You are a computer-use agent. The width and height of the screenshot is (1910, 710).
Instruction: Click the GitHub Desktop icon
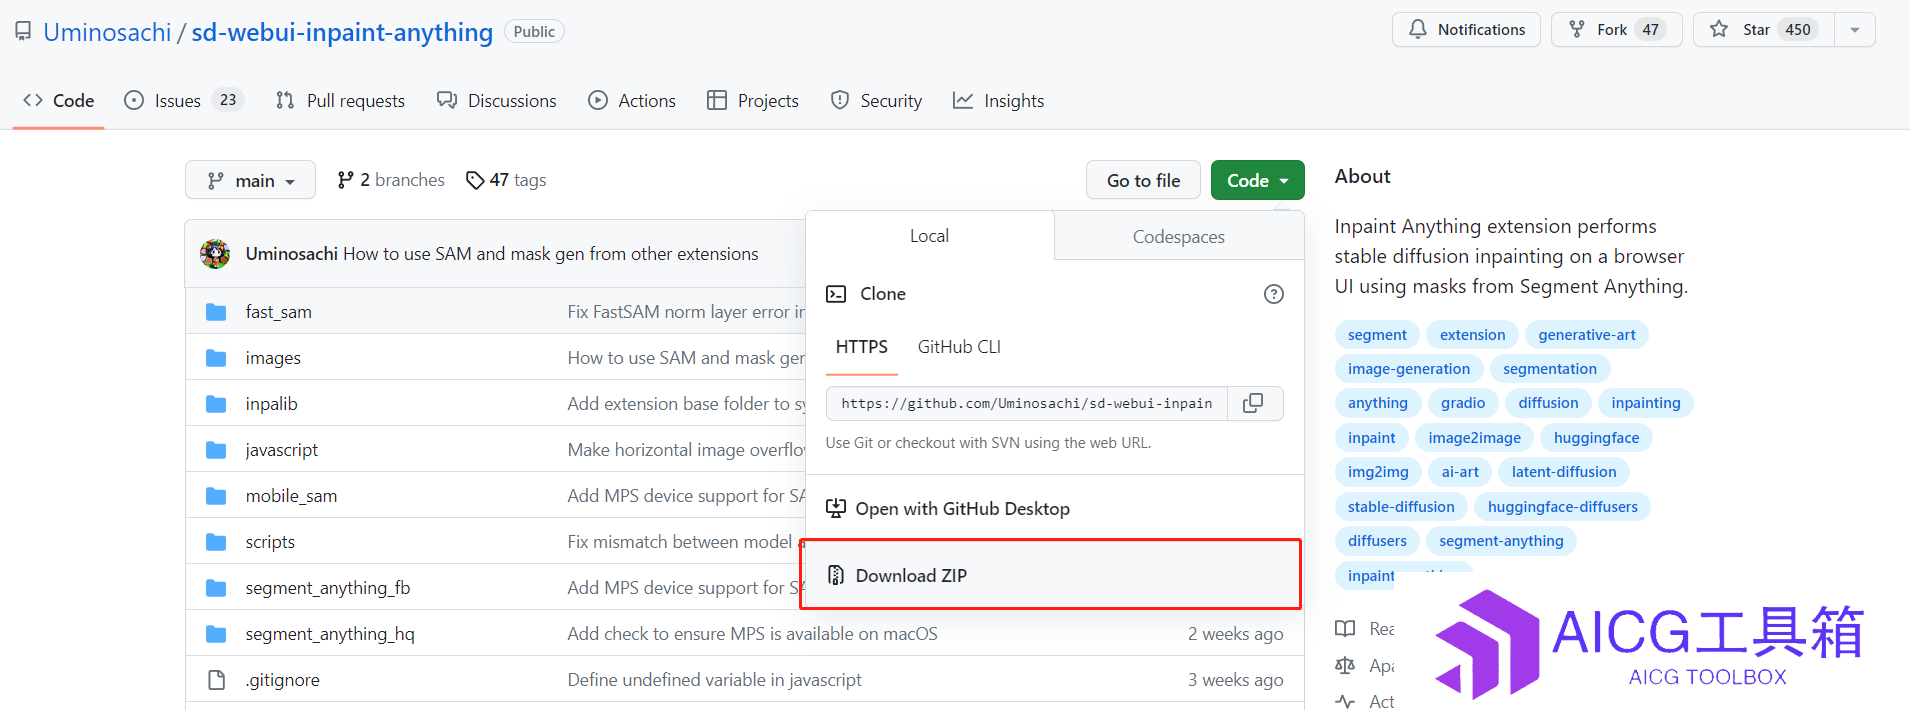tap(836, 508)
